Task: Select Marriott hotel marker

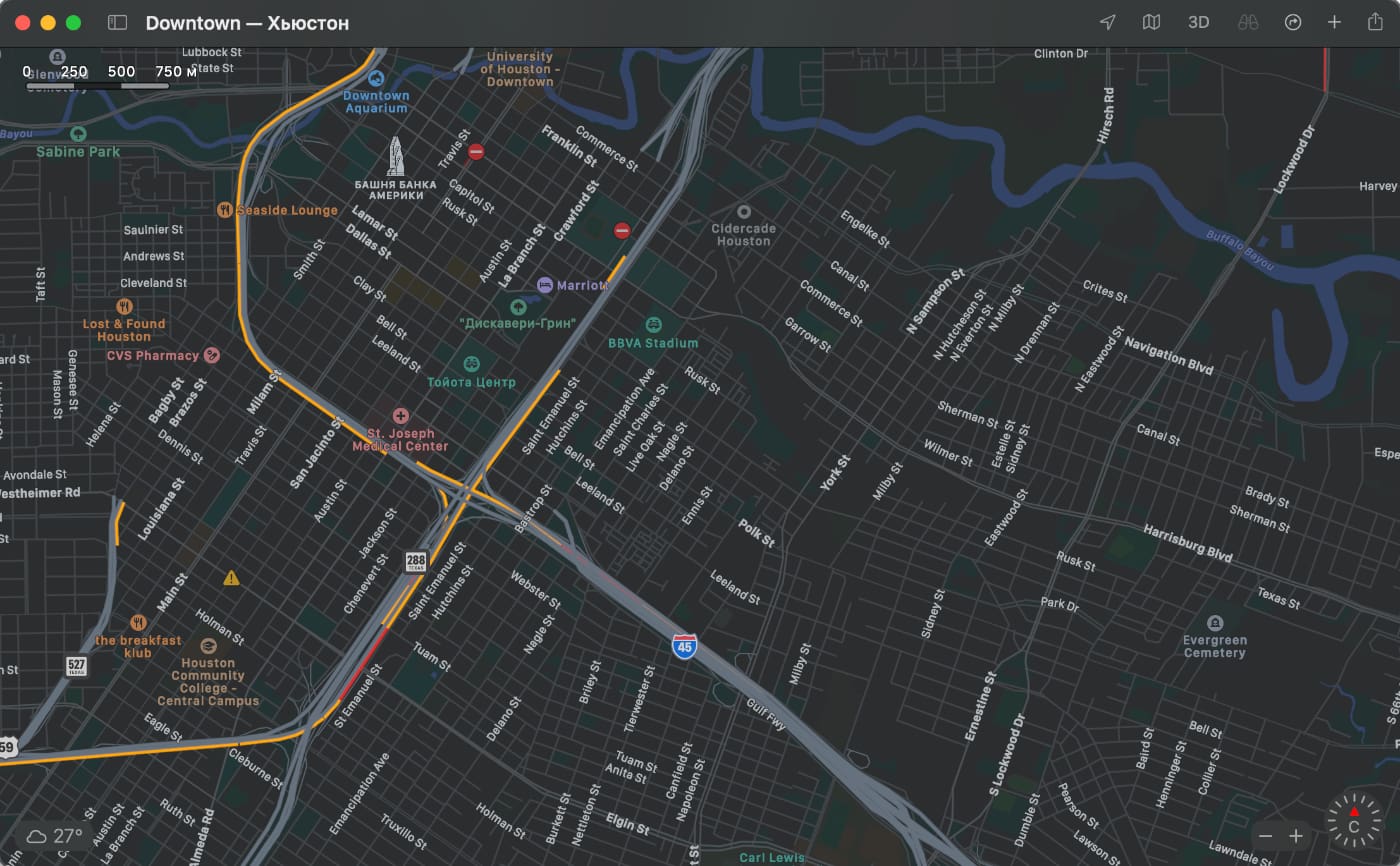Action: 544,285
